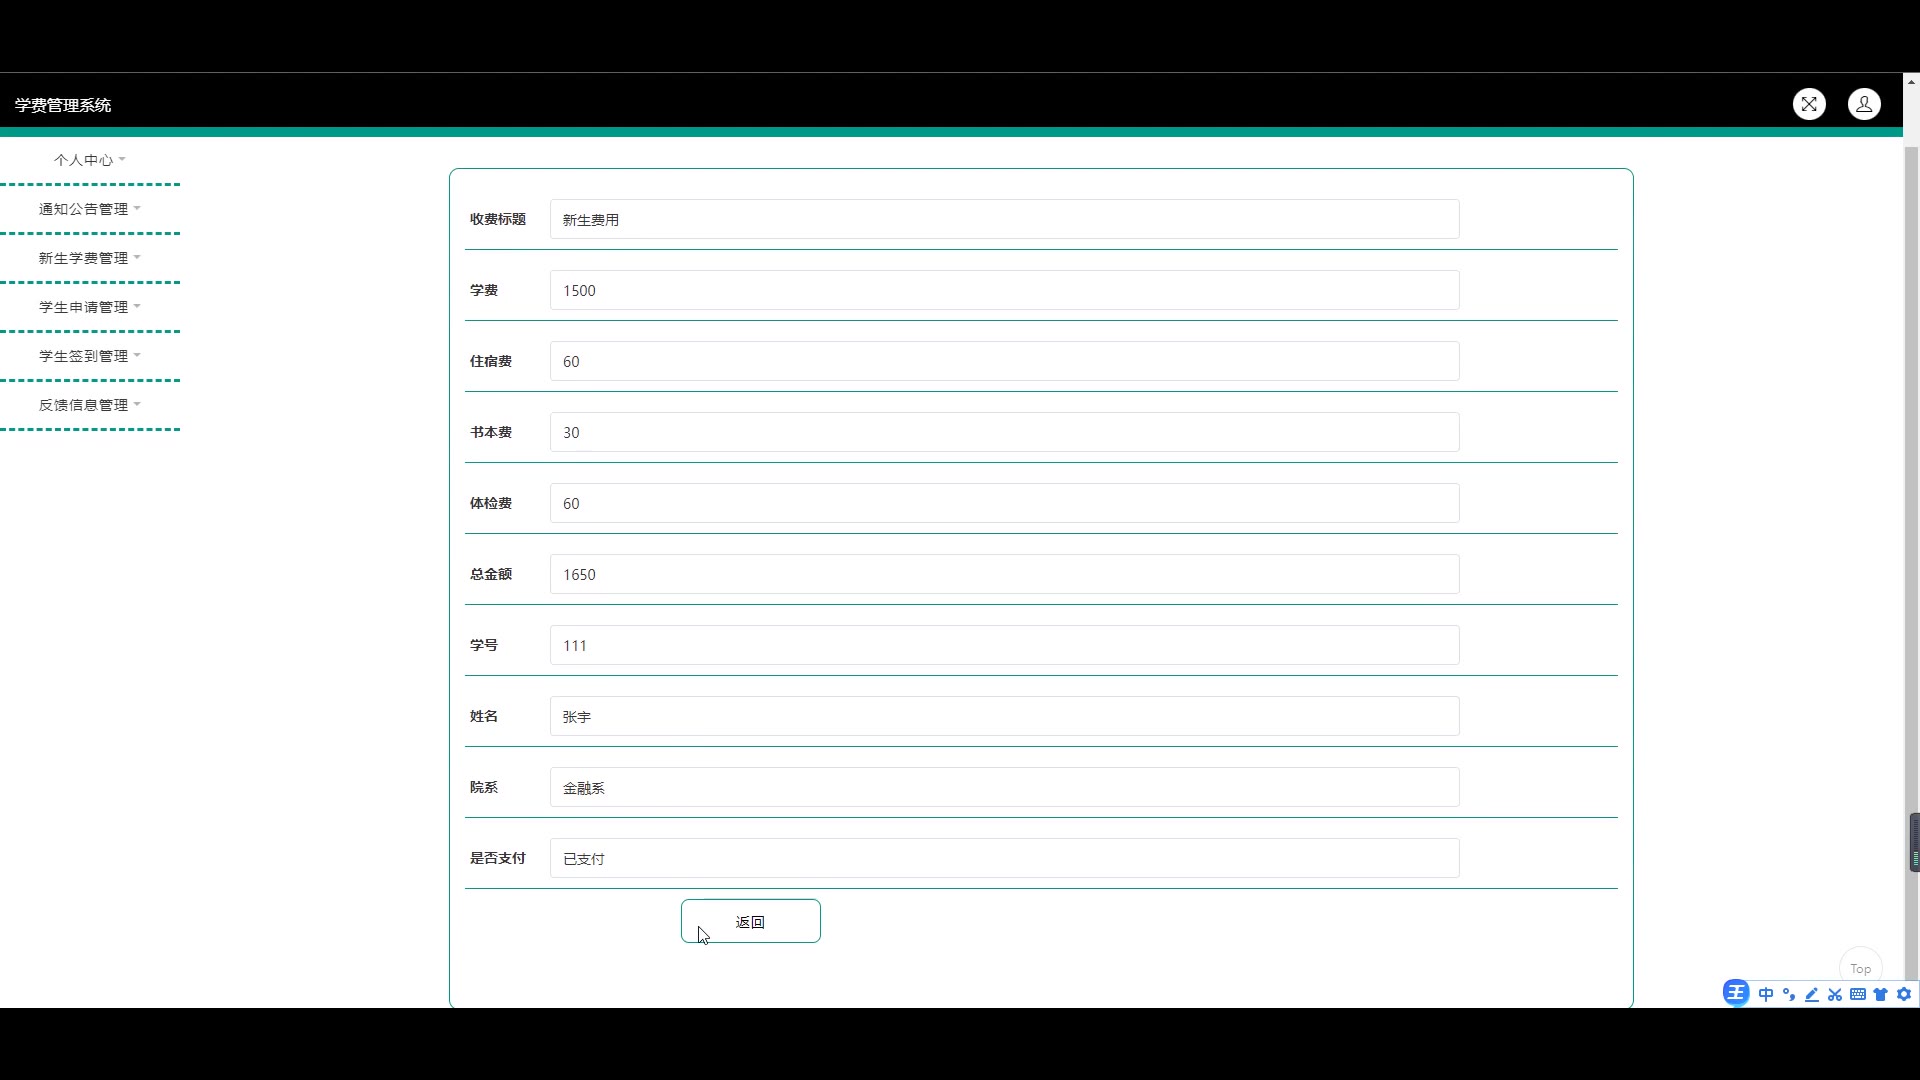Click the blue 王 IME logo

point(1736,993)
